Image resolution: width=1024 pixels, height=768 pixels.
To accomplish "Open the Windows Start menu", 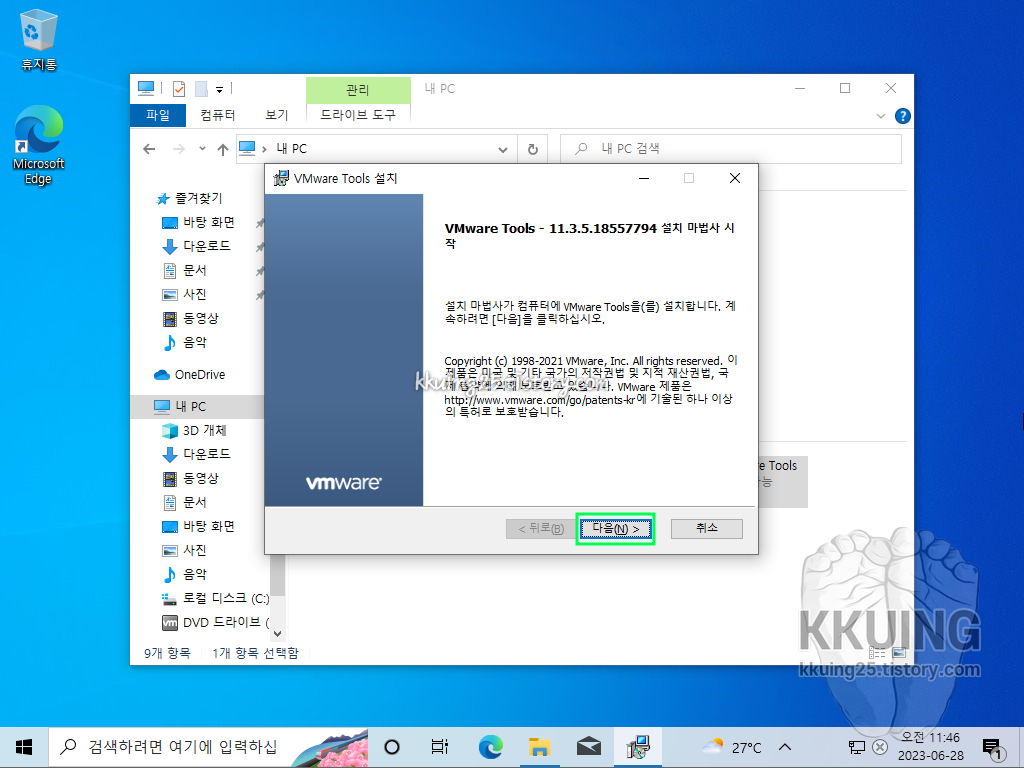I will (x=24, y=747).
